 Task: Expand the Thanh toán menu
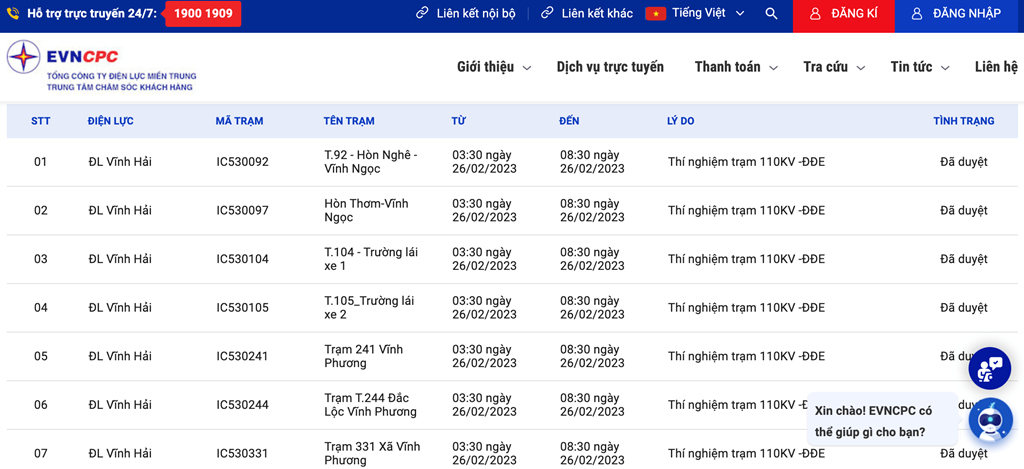[735, 67]
